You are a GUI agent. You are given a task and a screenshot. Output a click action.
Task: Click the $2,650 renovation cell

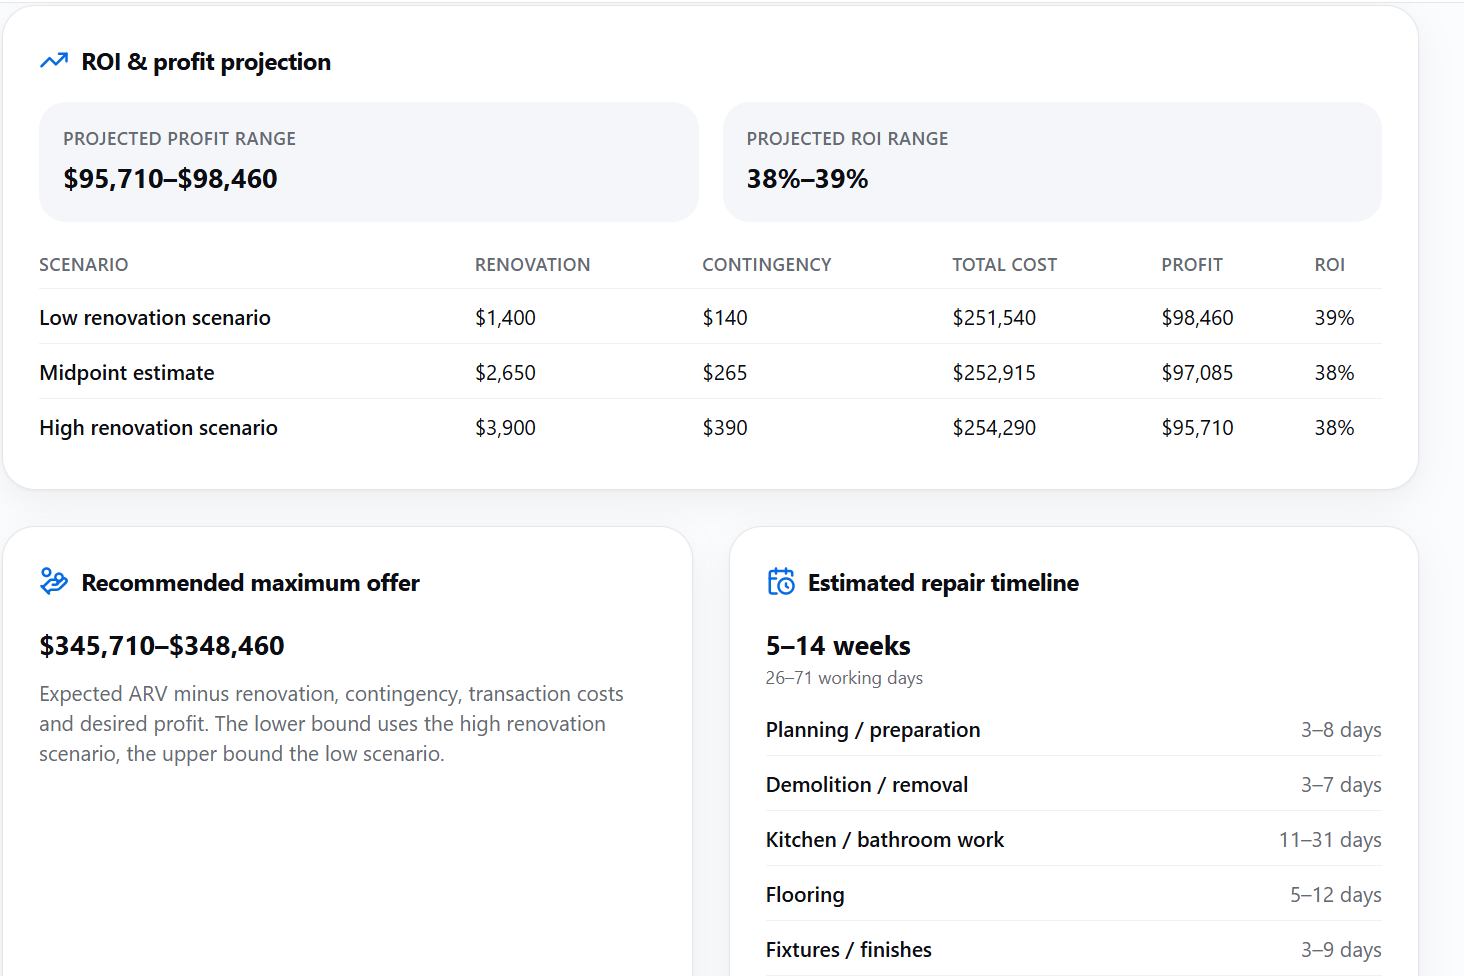coord(505,373)
